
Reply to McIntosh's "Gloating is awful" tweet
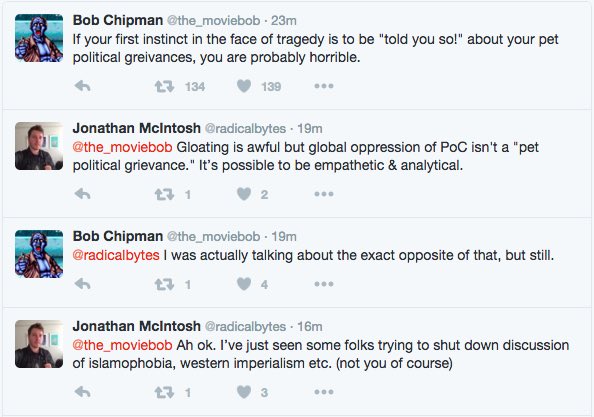point(82,194)
